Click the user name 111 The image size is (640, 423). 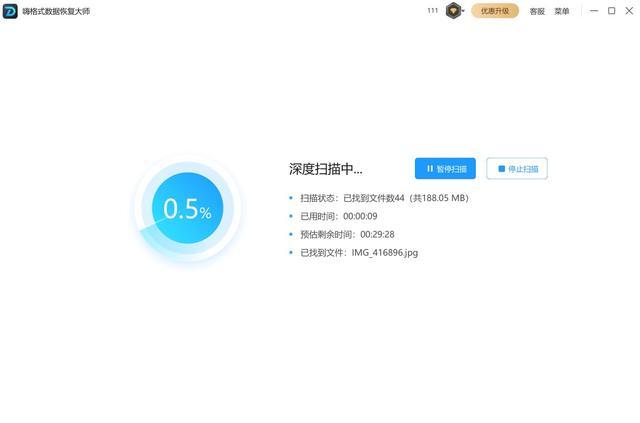pyautogui.click(x=432, y=11)
